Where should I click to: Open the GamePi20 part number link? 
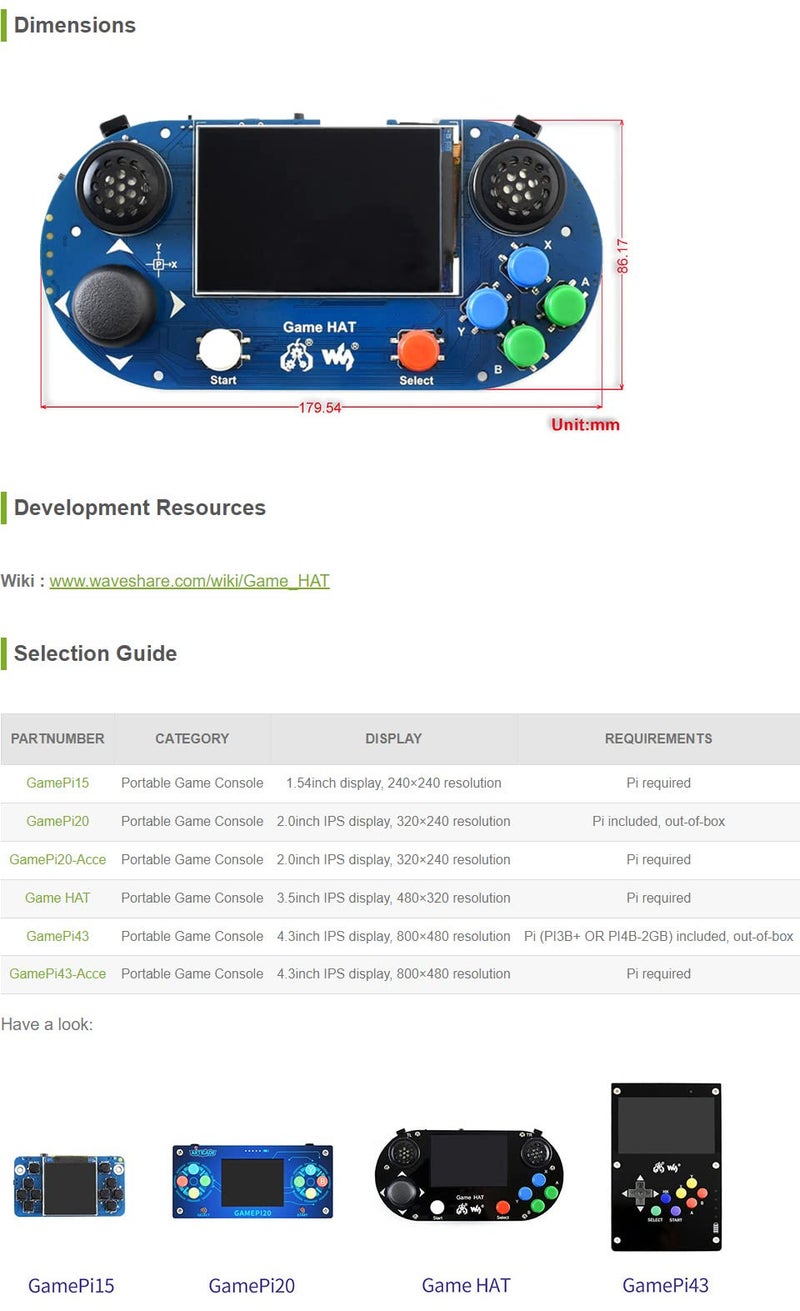[x=57, y=821]
